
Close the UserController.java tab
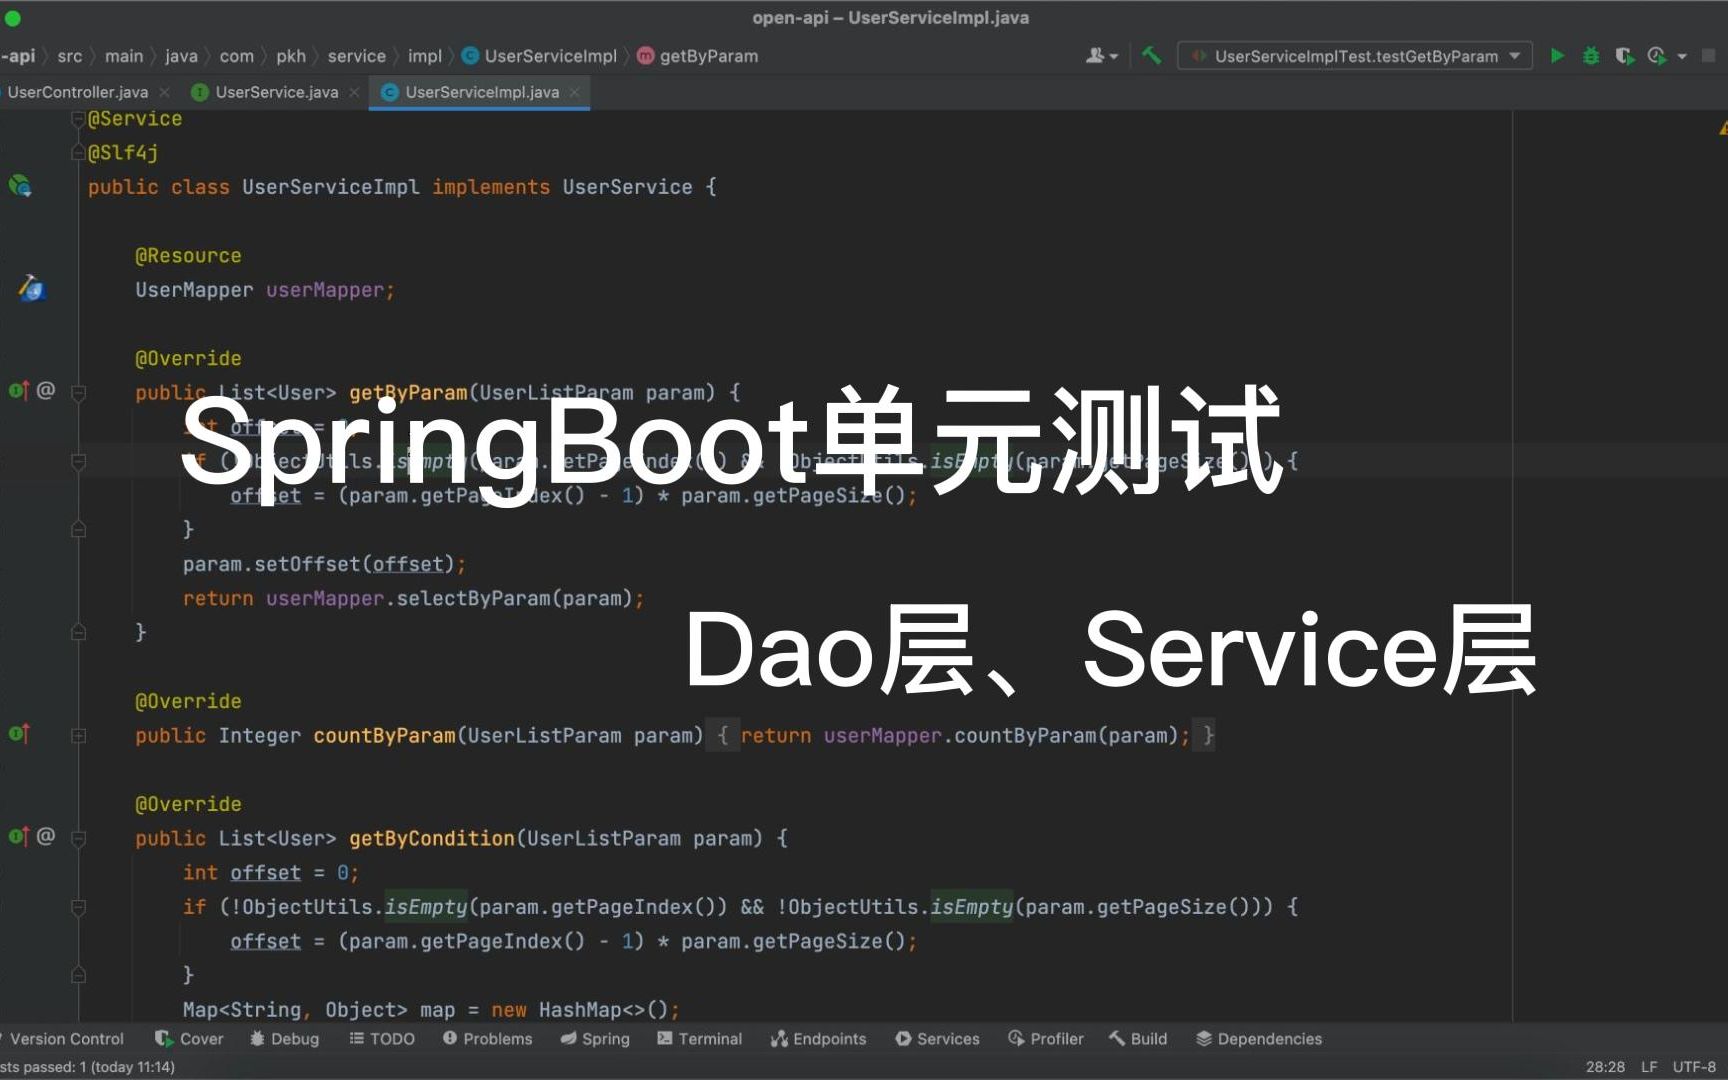(165, 92)
